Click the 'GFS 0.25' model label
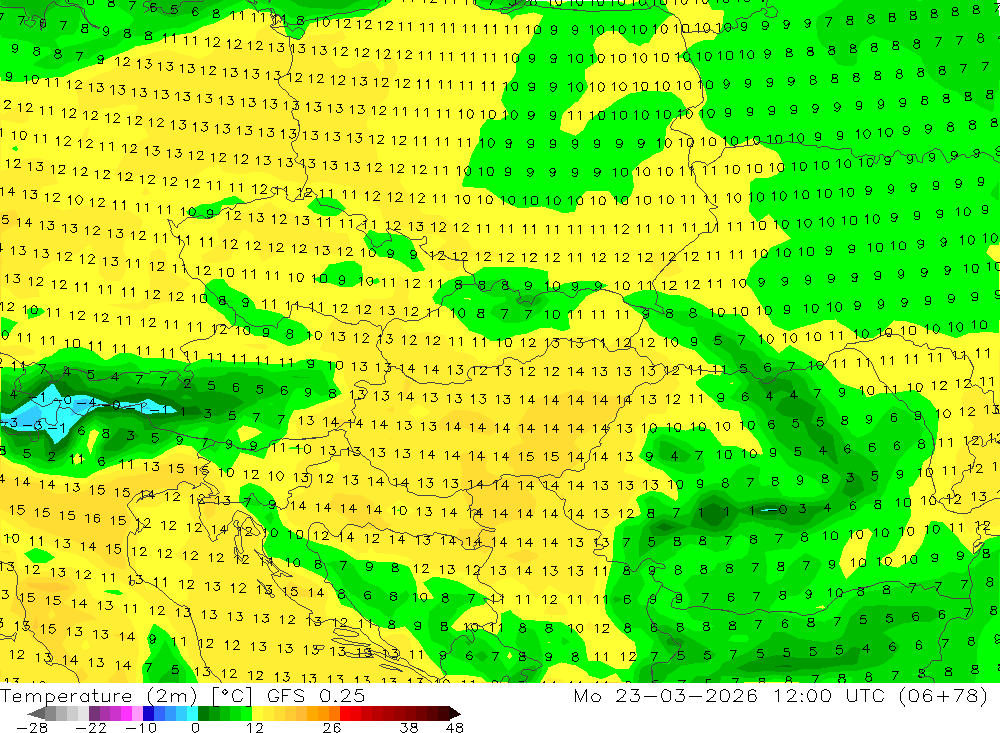The height and width of the screenshot is (733, 1000). (x=316, y=695)
